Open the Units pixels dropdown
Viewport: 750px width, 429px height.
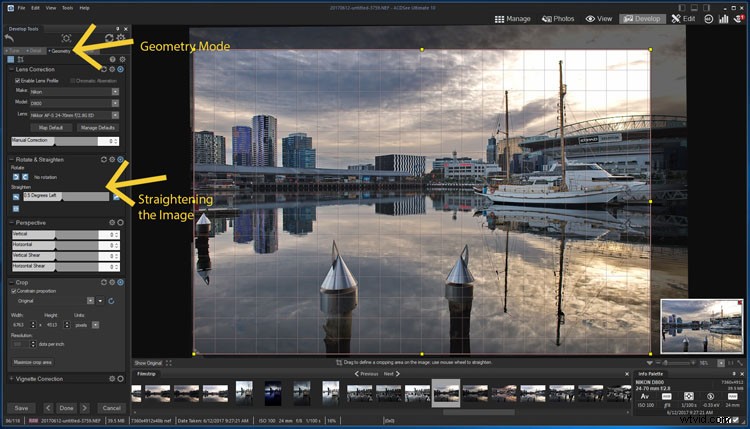(95, 325)
